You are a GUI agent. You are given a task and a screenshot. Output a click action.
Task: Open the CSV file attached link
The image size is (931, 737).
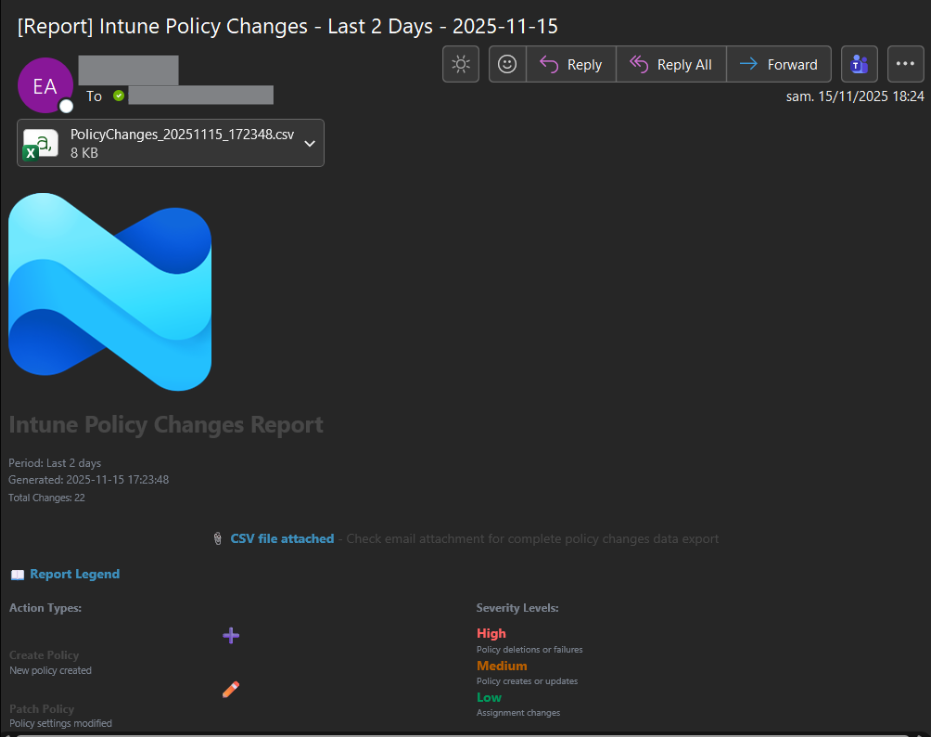(x=281, y=538)
